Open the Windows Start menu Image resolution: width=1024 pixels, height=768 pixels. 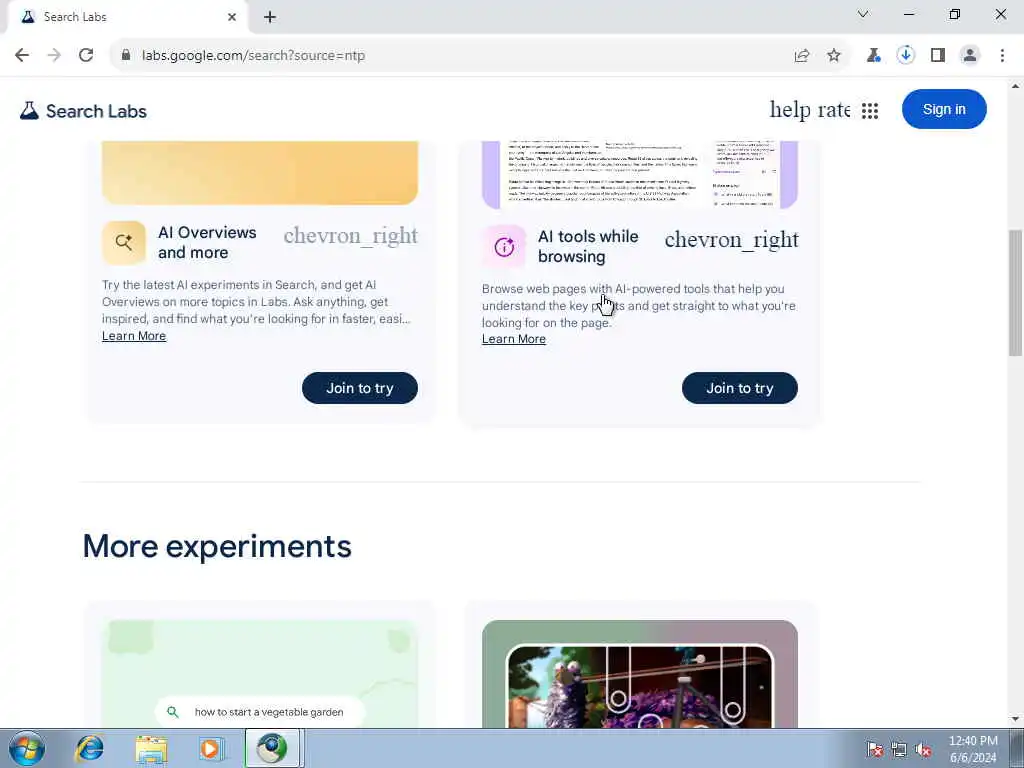tap(27, 748)
